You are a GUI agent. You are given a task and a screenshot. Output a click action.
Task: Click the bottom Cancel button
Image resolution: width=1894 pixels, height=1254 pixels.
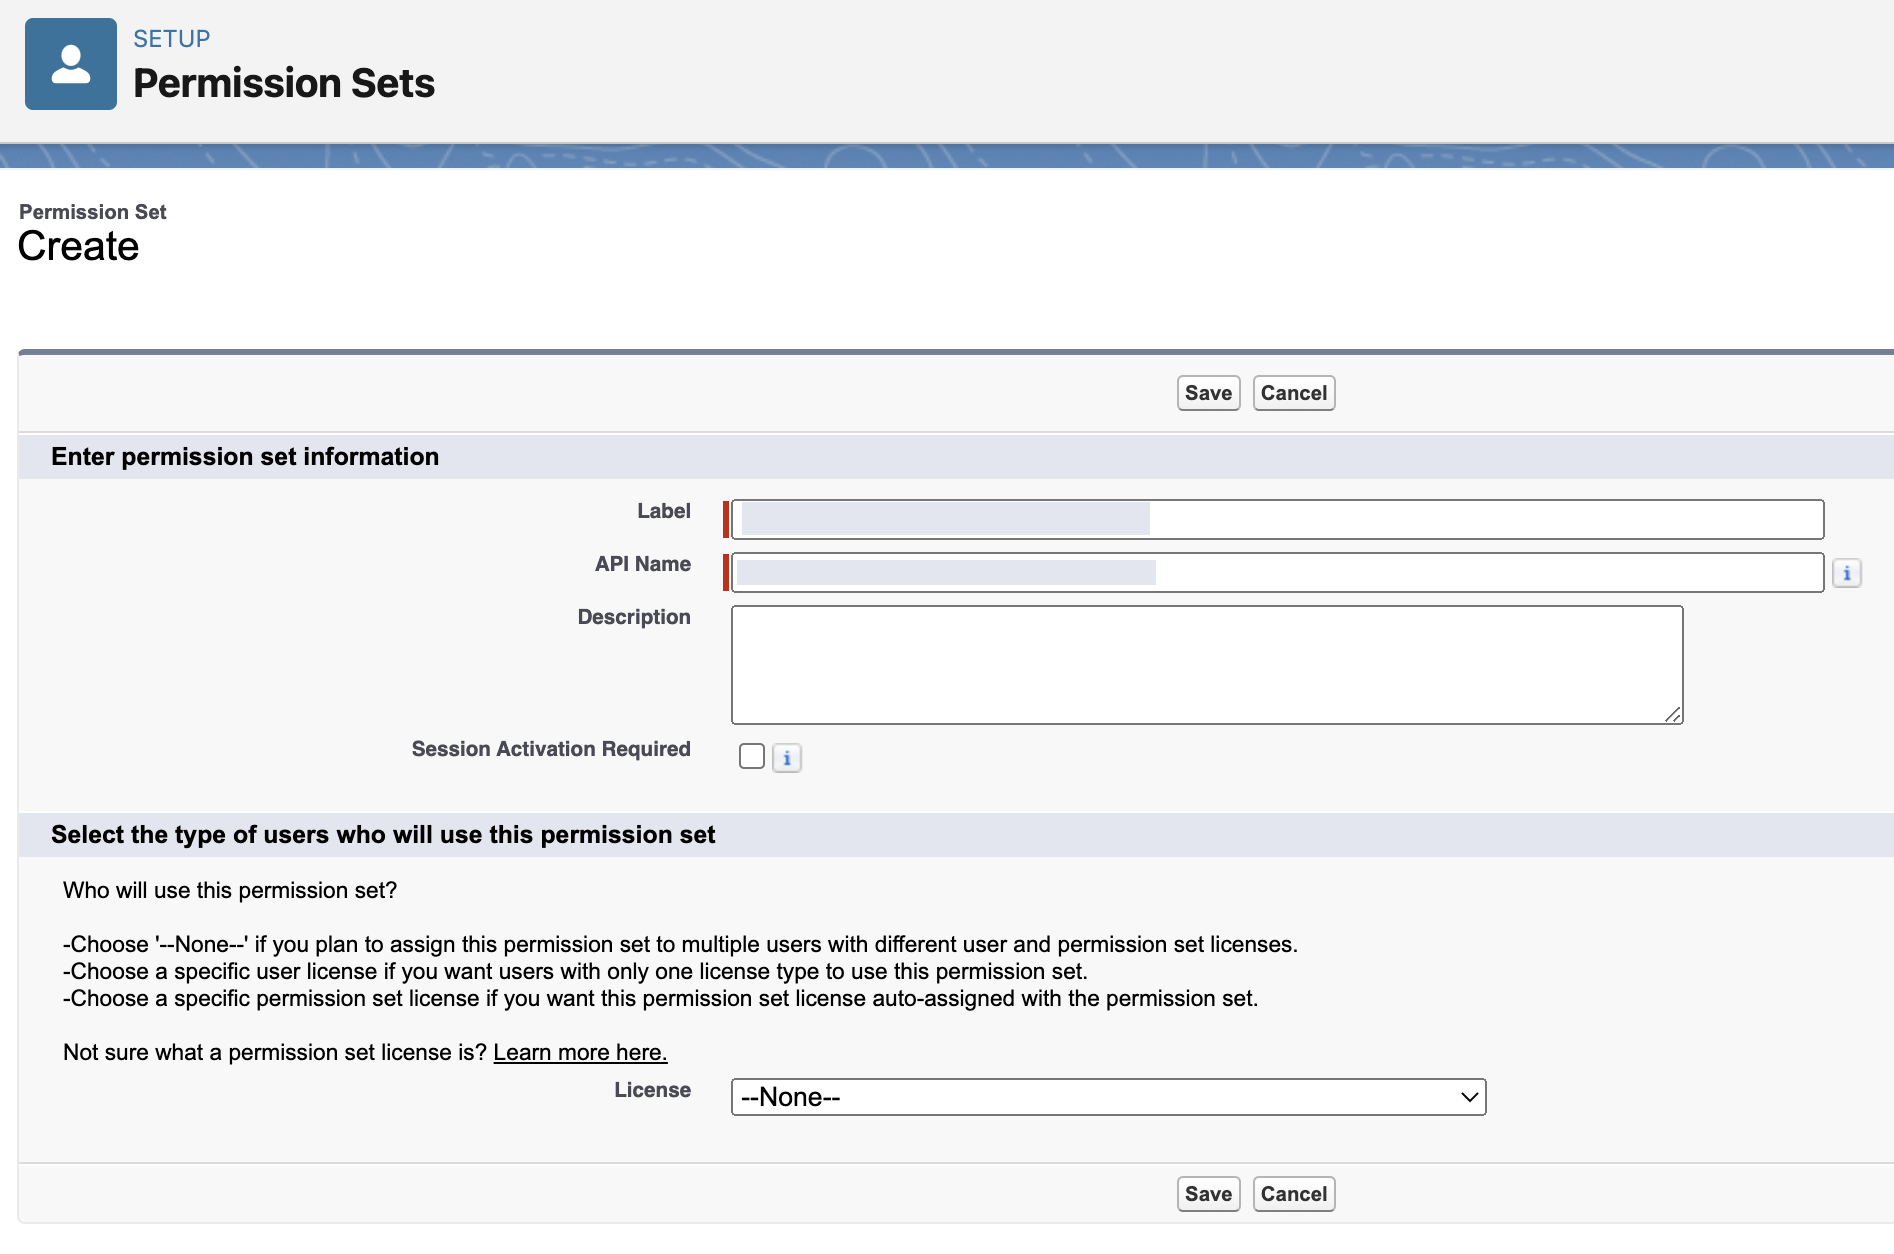coord(1293,1194)
